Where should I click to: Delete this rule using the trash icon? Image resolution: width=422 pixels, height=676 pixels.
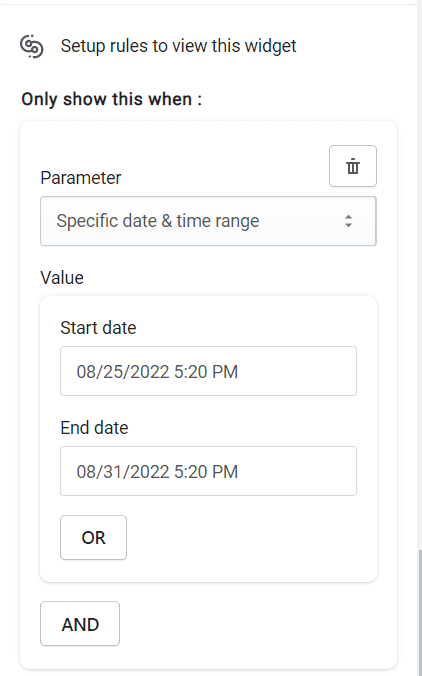coord(353,166)
